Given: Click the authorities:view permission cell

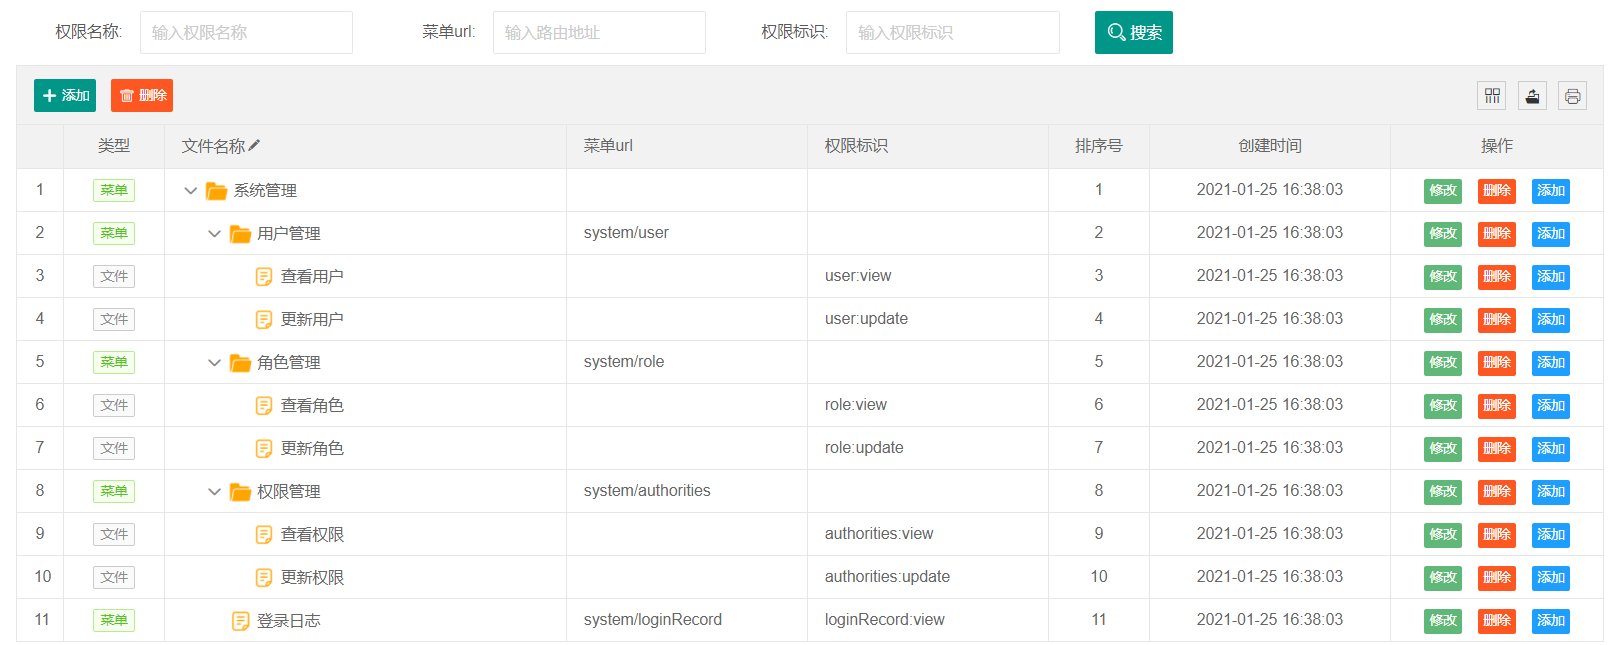Looking at the screenshot, I should [927, 534].
